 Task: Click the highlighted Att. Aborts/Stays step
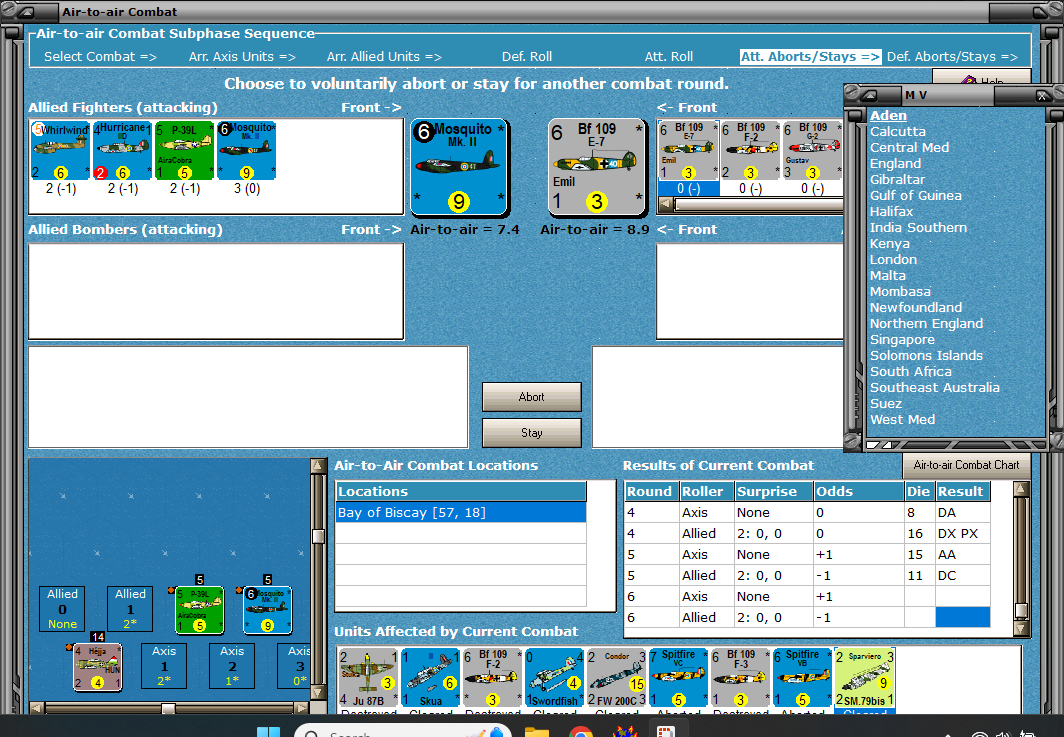tap(810, 57)
